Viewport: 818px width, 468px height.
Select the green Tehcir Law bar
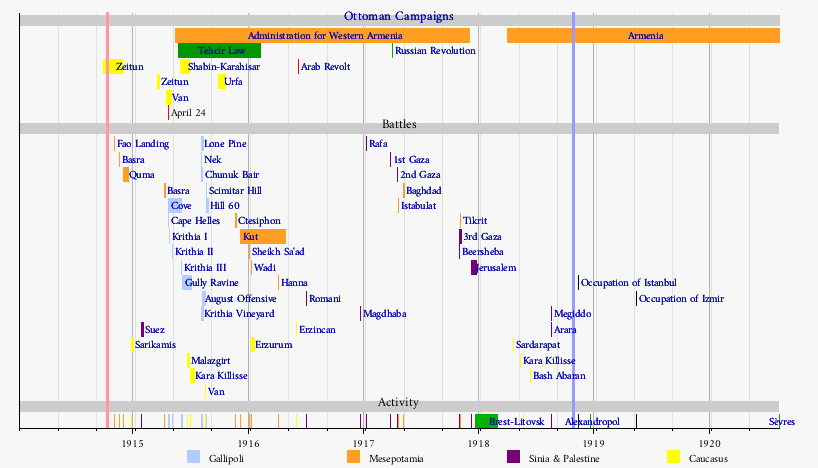220,51
